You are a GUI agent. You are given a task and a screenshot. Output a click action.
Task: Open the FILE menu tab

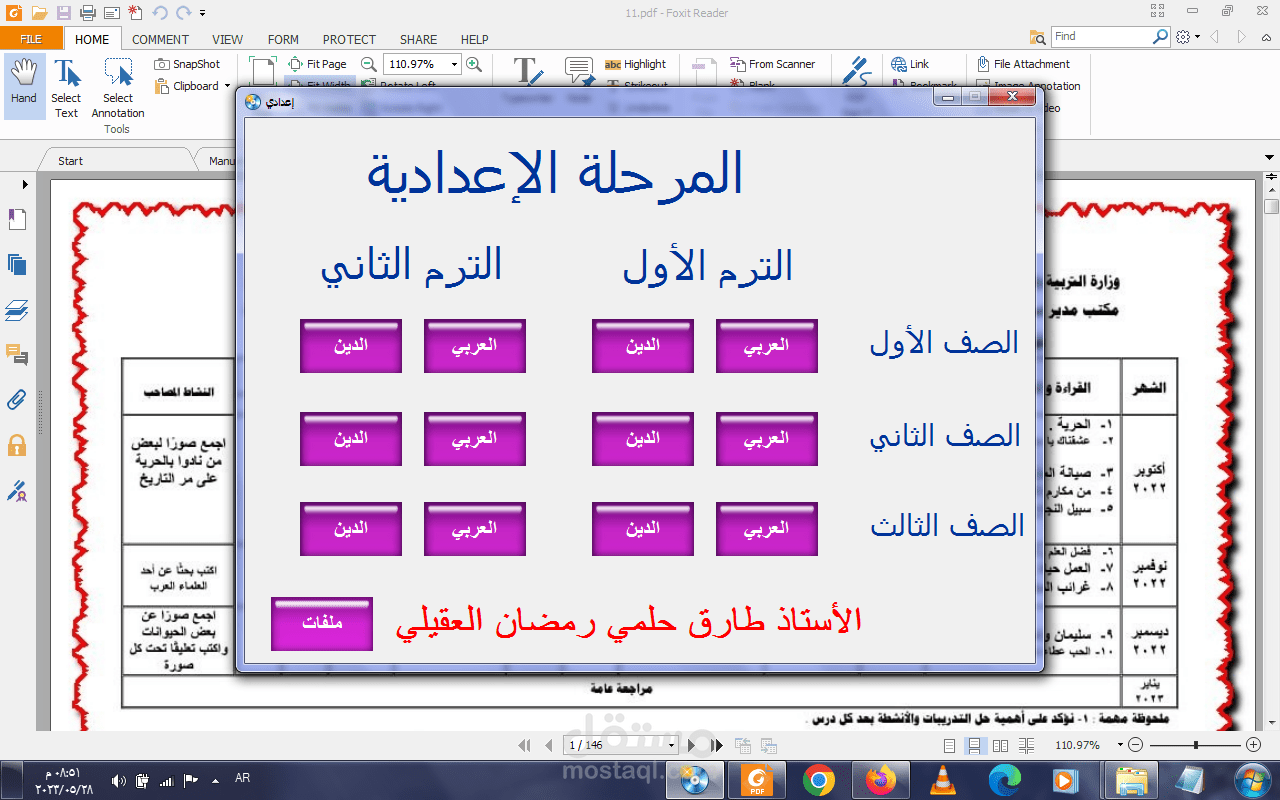[x=31, y=39]
